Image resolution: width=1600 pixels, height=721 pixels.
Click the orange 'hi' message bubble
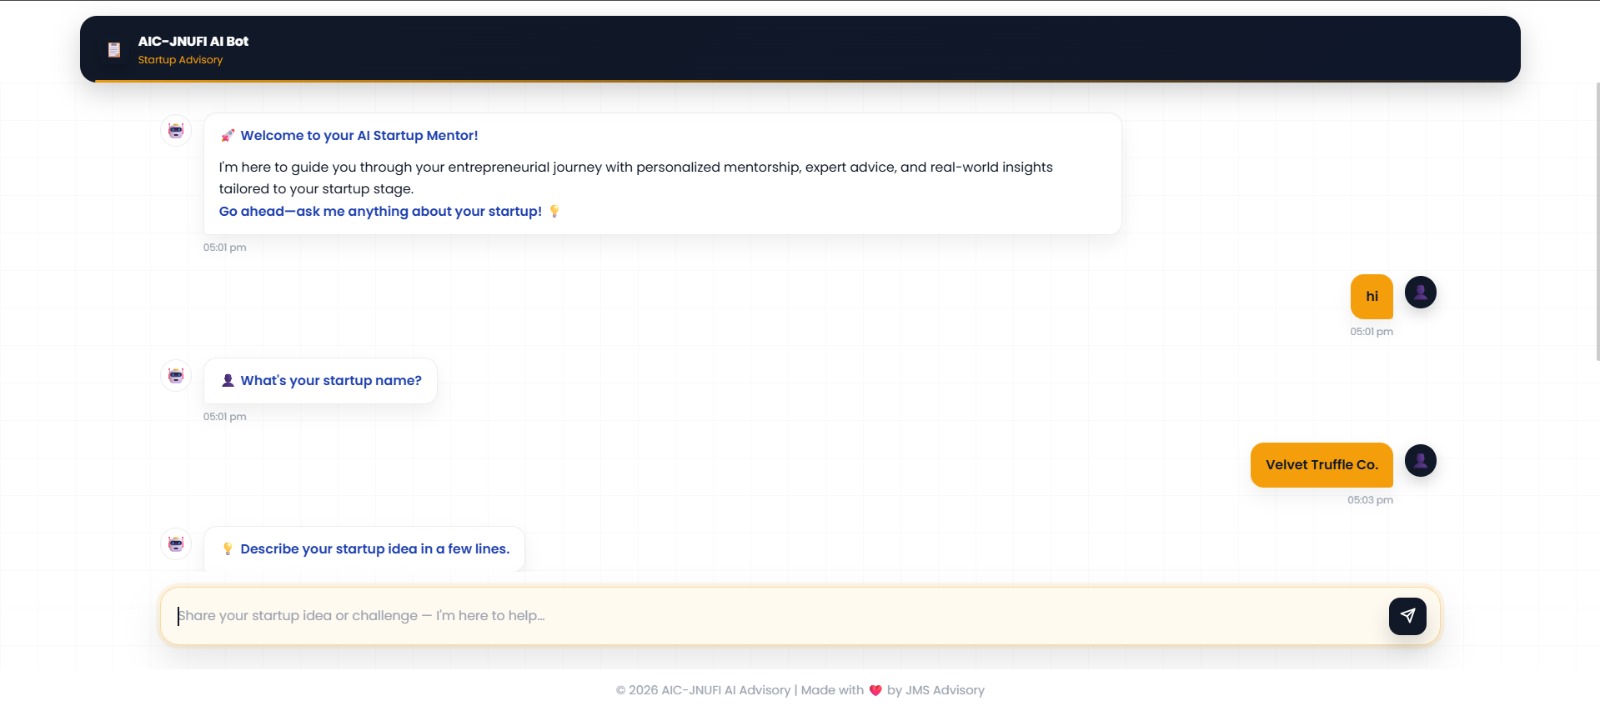pos(1371,297)
